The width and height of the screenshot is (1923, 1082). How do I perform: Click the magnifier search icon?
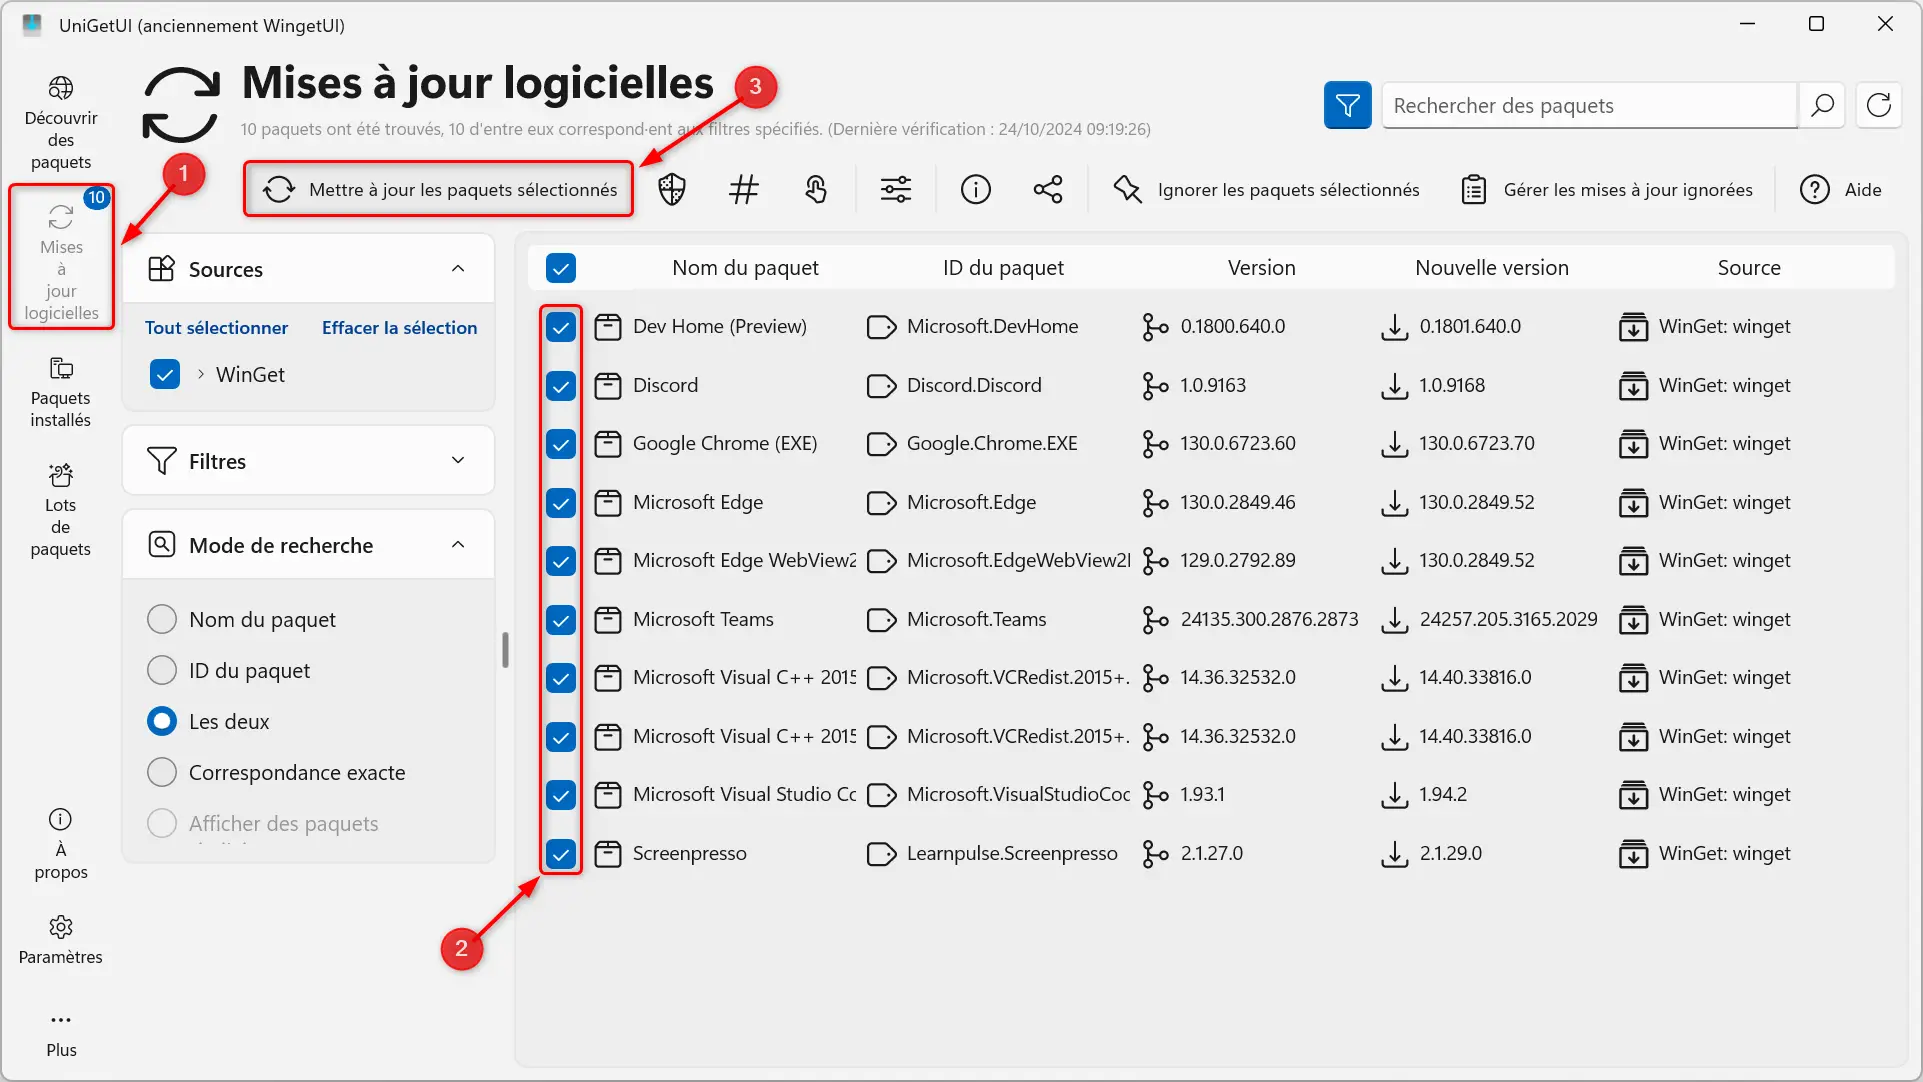click(1822, 105)
